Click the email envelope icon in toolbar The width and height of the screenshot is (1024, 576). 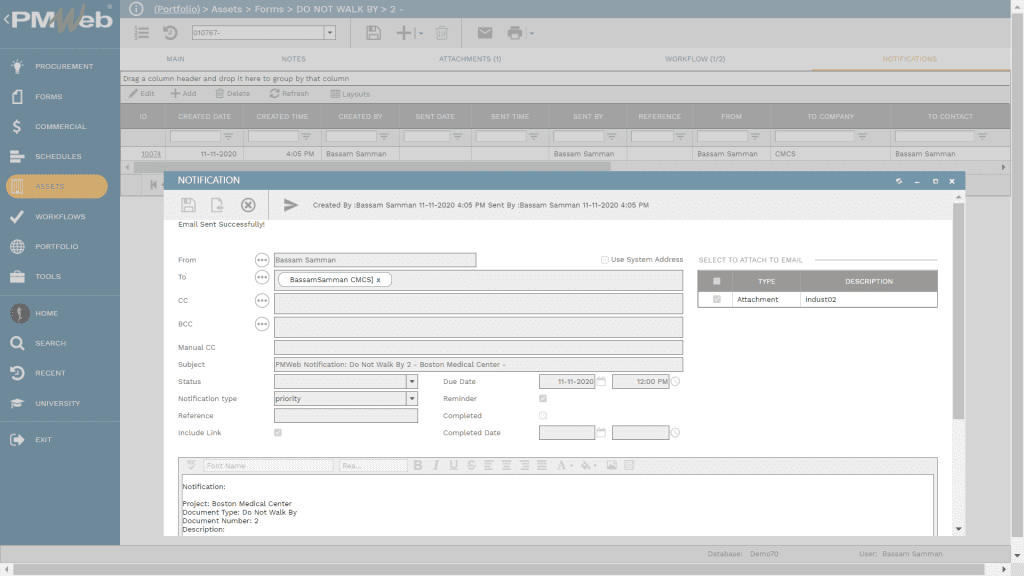point(485,33)
